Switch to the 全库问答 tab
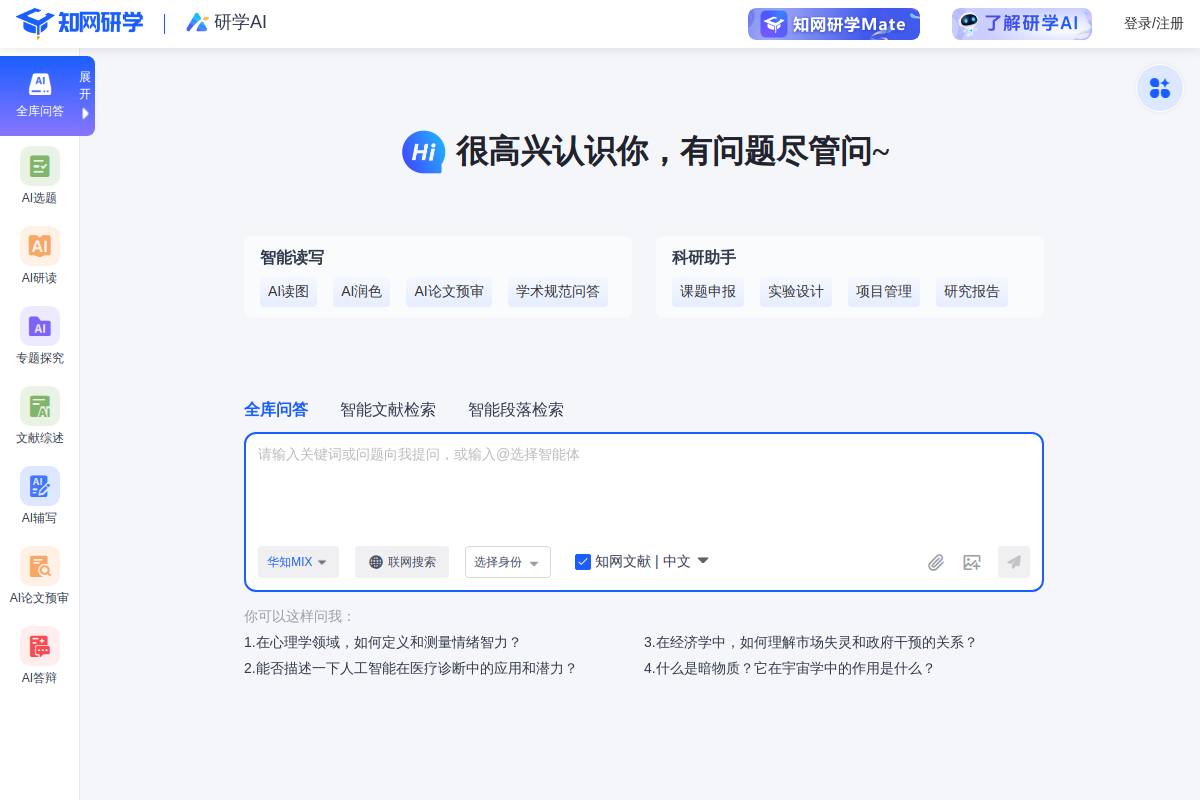 (276, 409)
